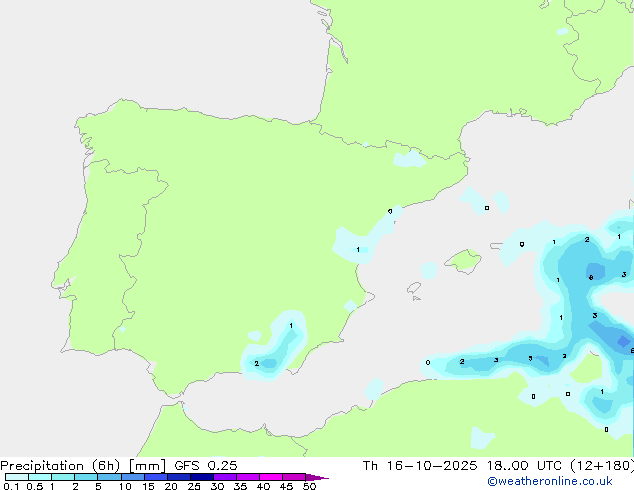
Task: Click the '50' legend scale label
Action: tap(310, 486)
